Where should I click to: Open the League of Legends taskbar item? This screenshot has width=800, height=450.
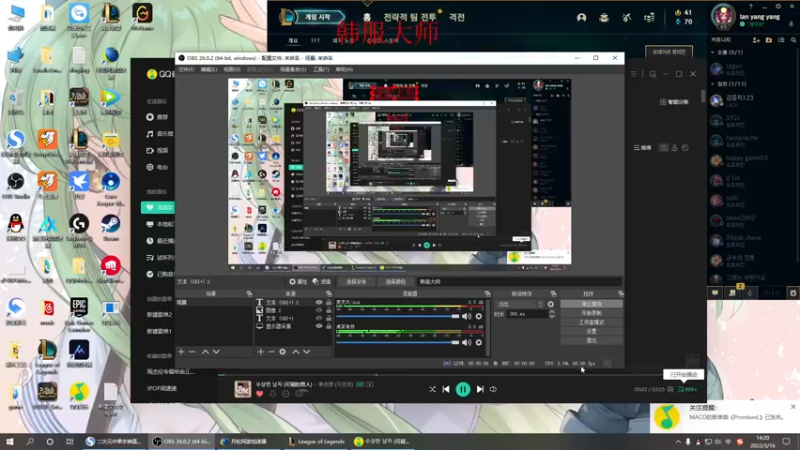coord(316,441)
